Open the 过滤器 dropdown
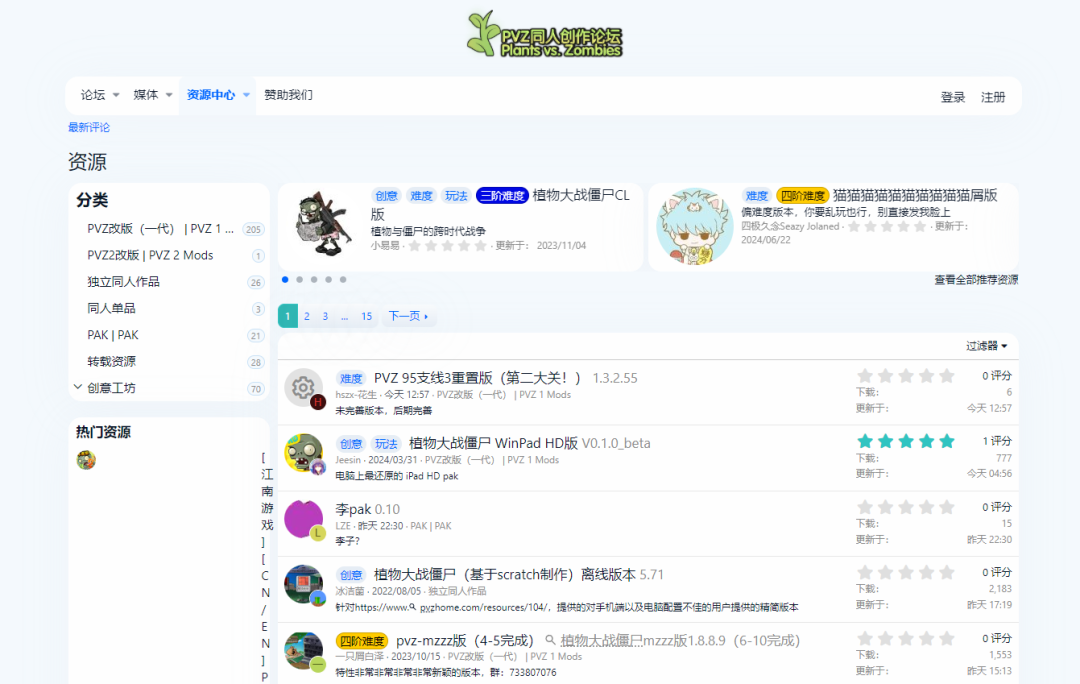This screenshot has height=684, width=1080. pyautogui.click(x=986, y=346)
